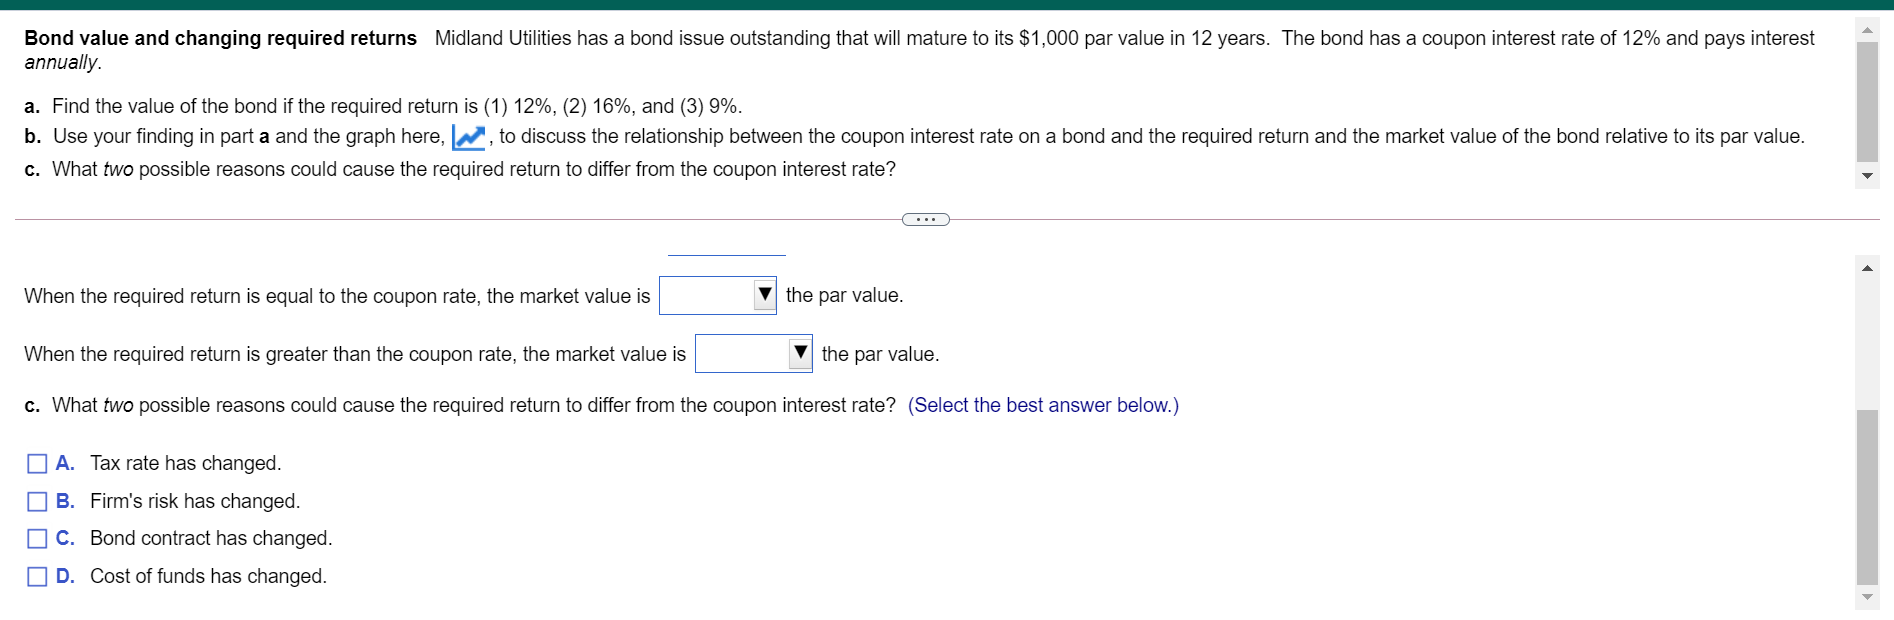
Task: Click the blue line chart icon in part b
Action: pos(470,136)
